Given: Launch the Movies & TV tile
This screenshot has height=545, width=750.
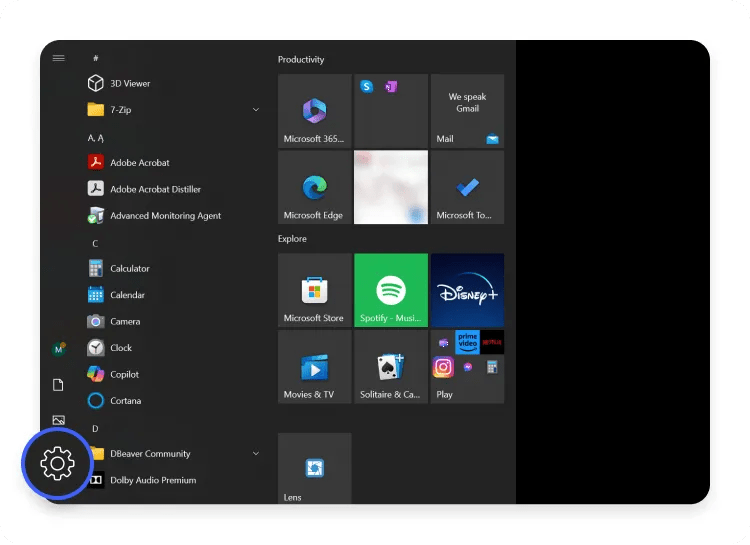Looking at the screenshot, I should (315, 367).
